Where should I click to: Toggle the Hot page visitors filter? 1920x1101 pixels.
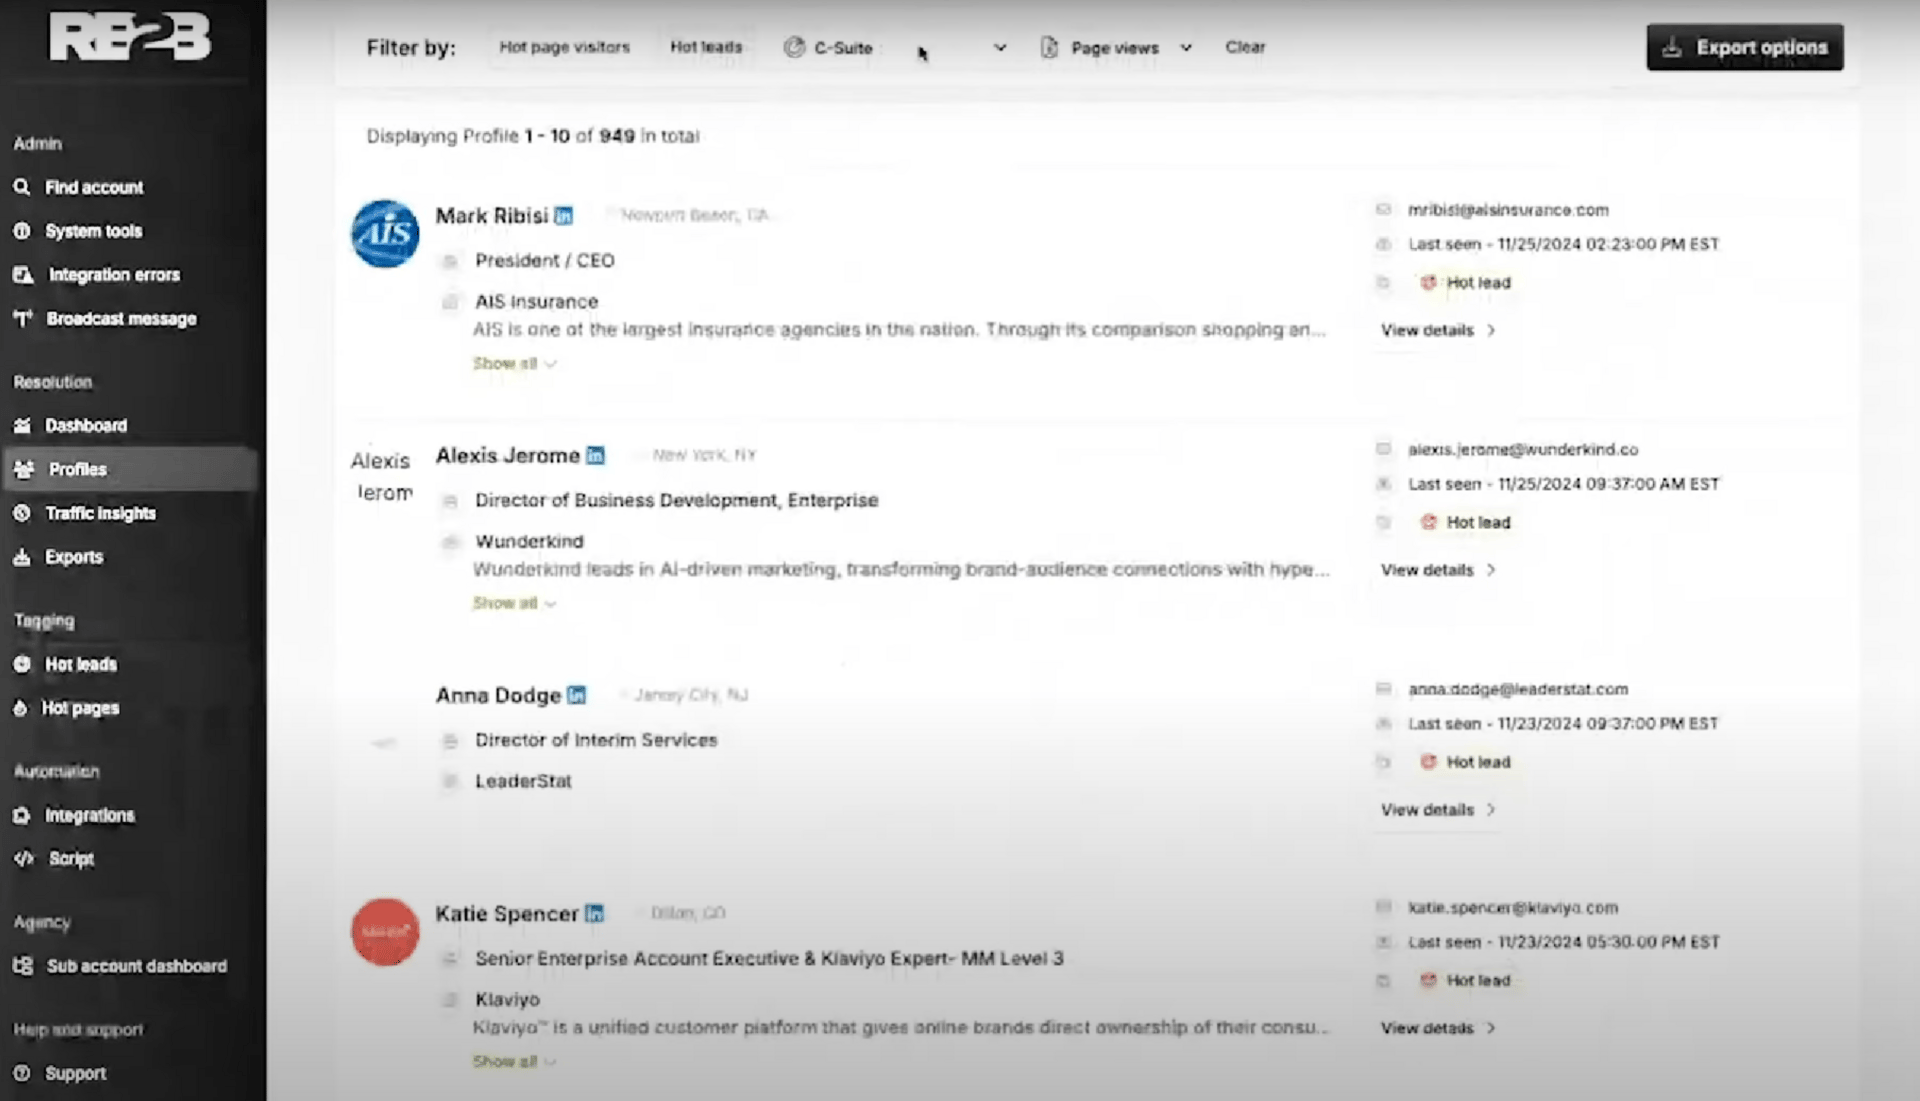coord(564,47)
